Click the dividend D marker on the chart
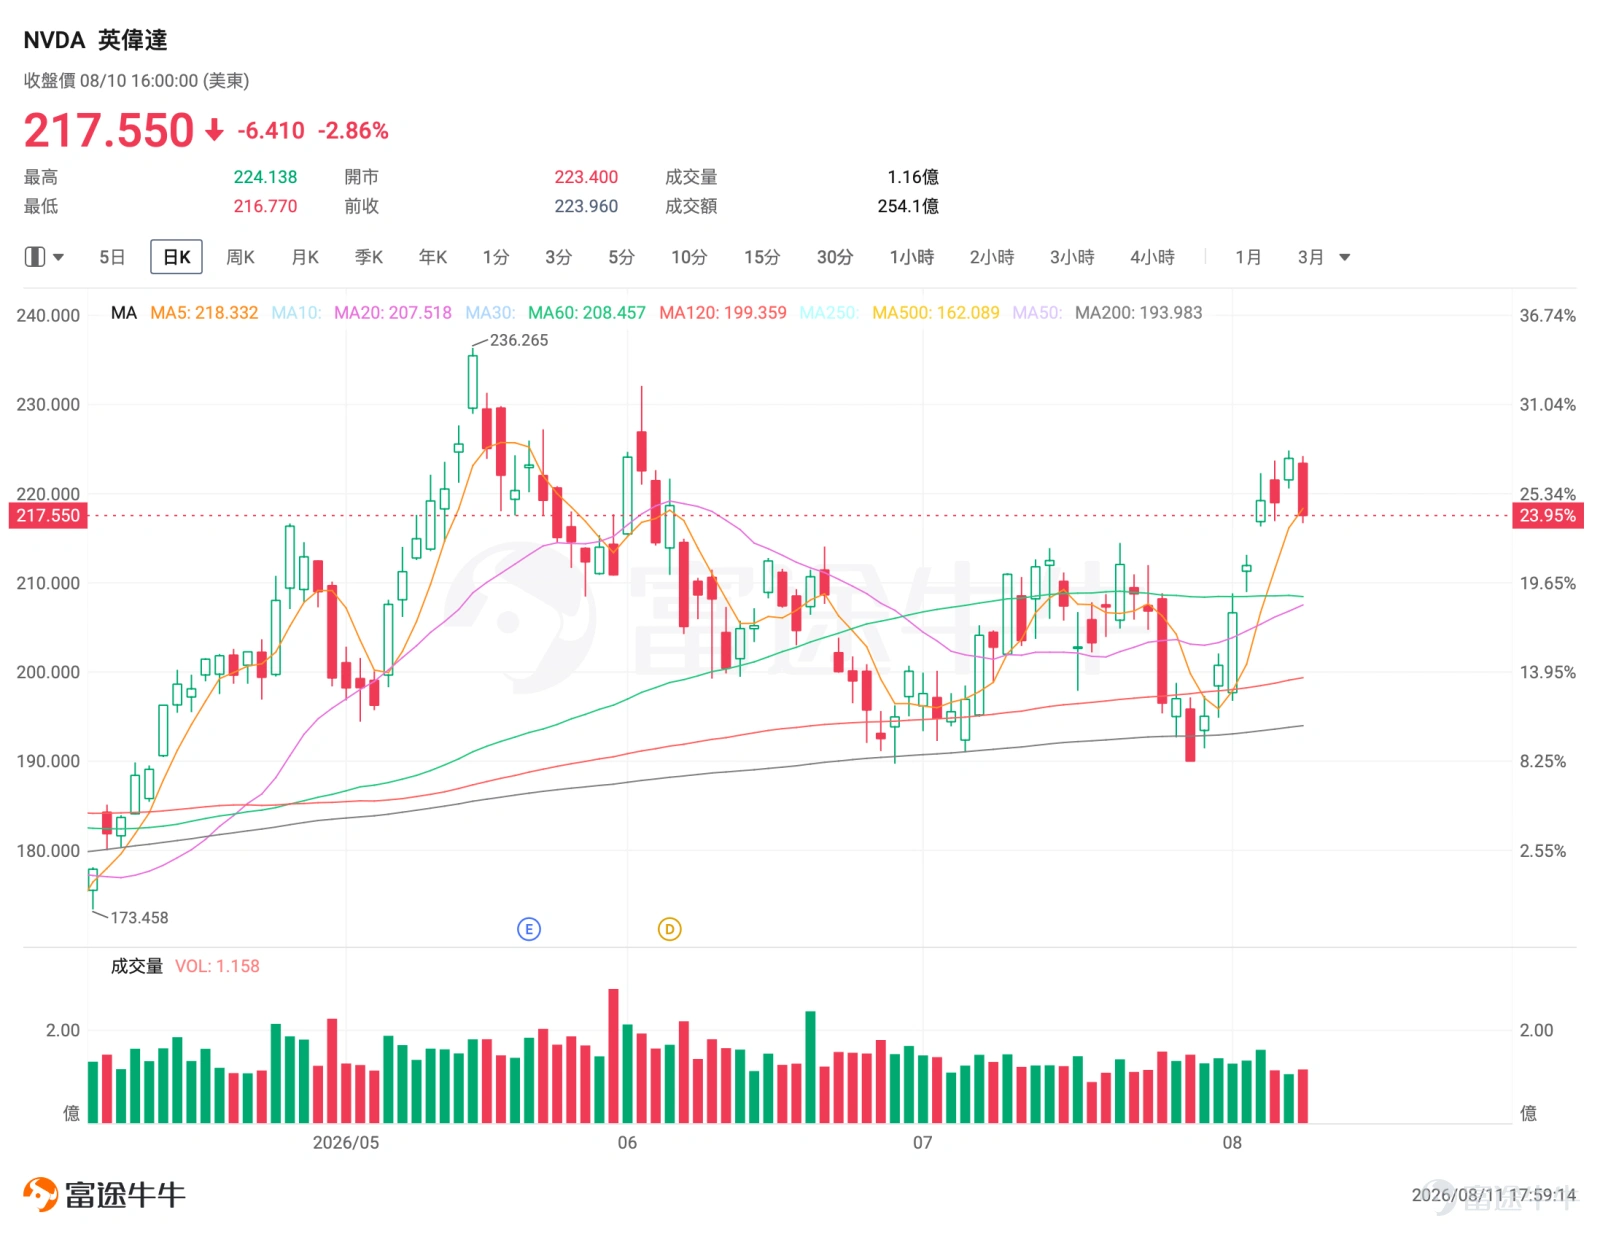This screenshot has width=1600, height=1234. (669, 929)
